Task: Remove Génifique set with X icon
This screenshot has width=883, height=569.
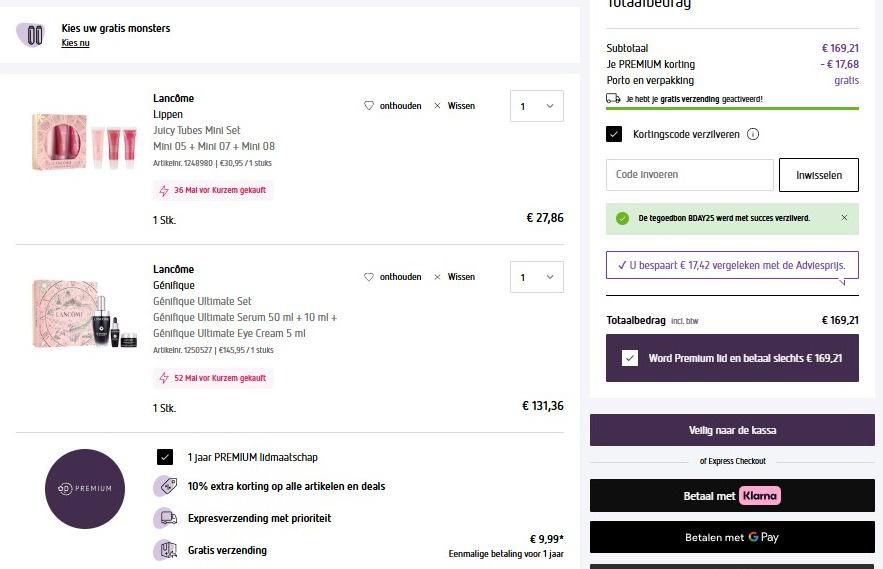Action: pyautogui.click(x=437, y=277)
